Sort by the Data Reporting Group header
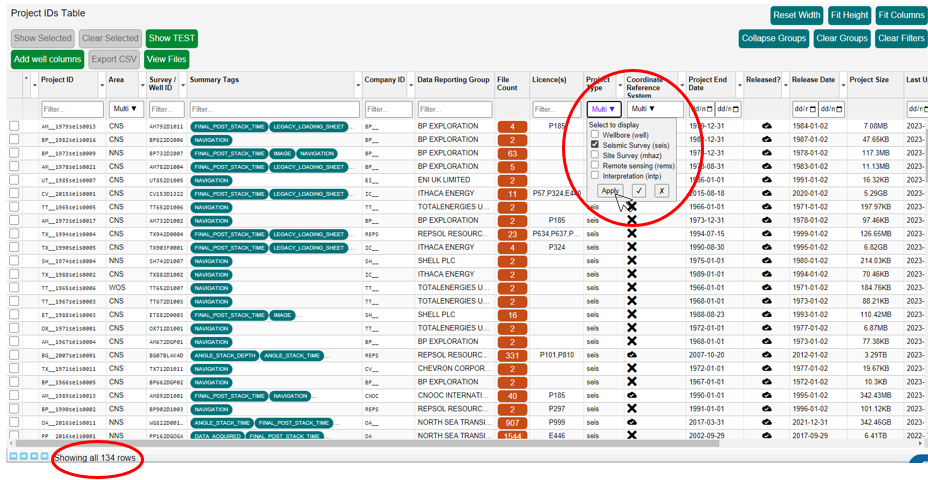The width and height of the screenshot is (928, 480). point(453,79)
